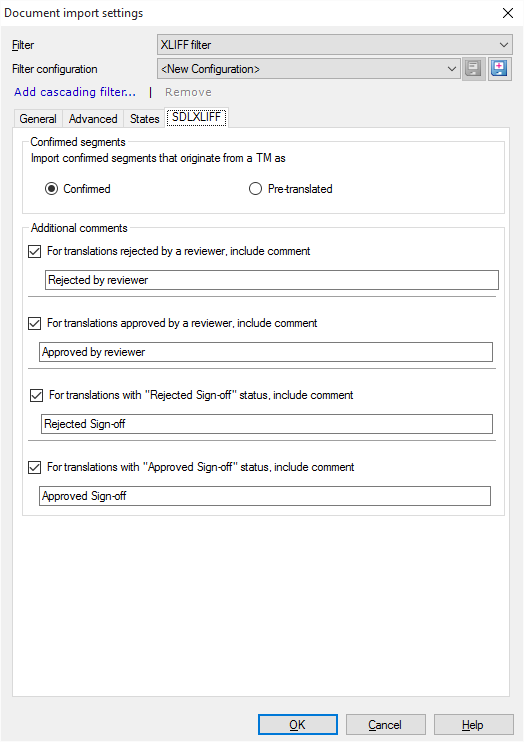Select the Confirmed radio button

click(52, 189)
